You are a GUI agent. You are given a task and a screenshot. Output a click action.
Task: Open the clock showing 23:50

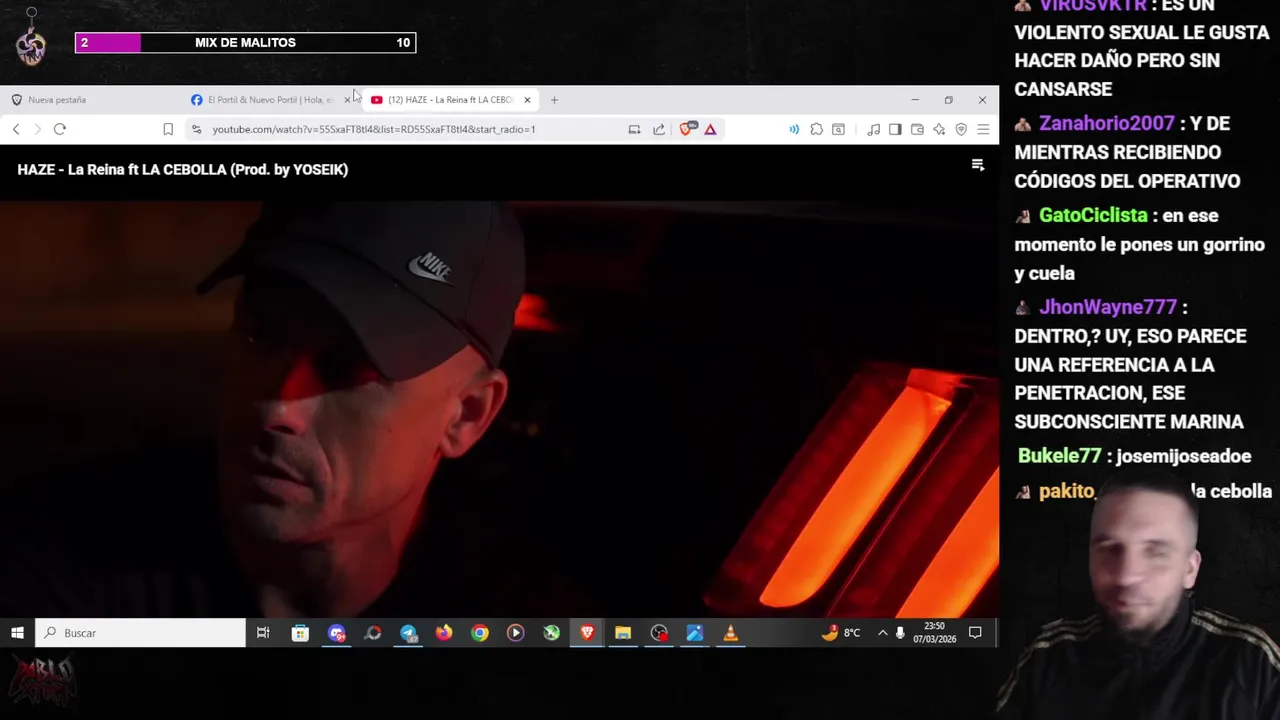934,632
